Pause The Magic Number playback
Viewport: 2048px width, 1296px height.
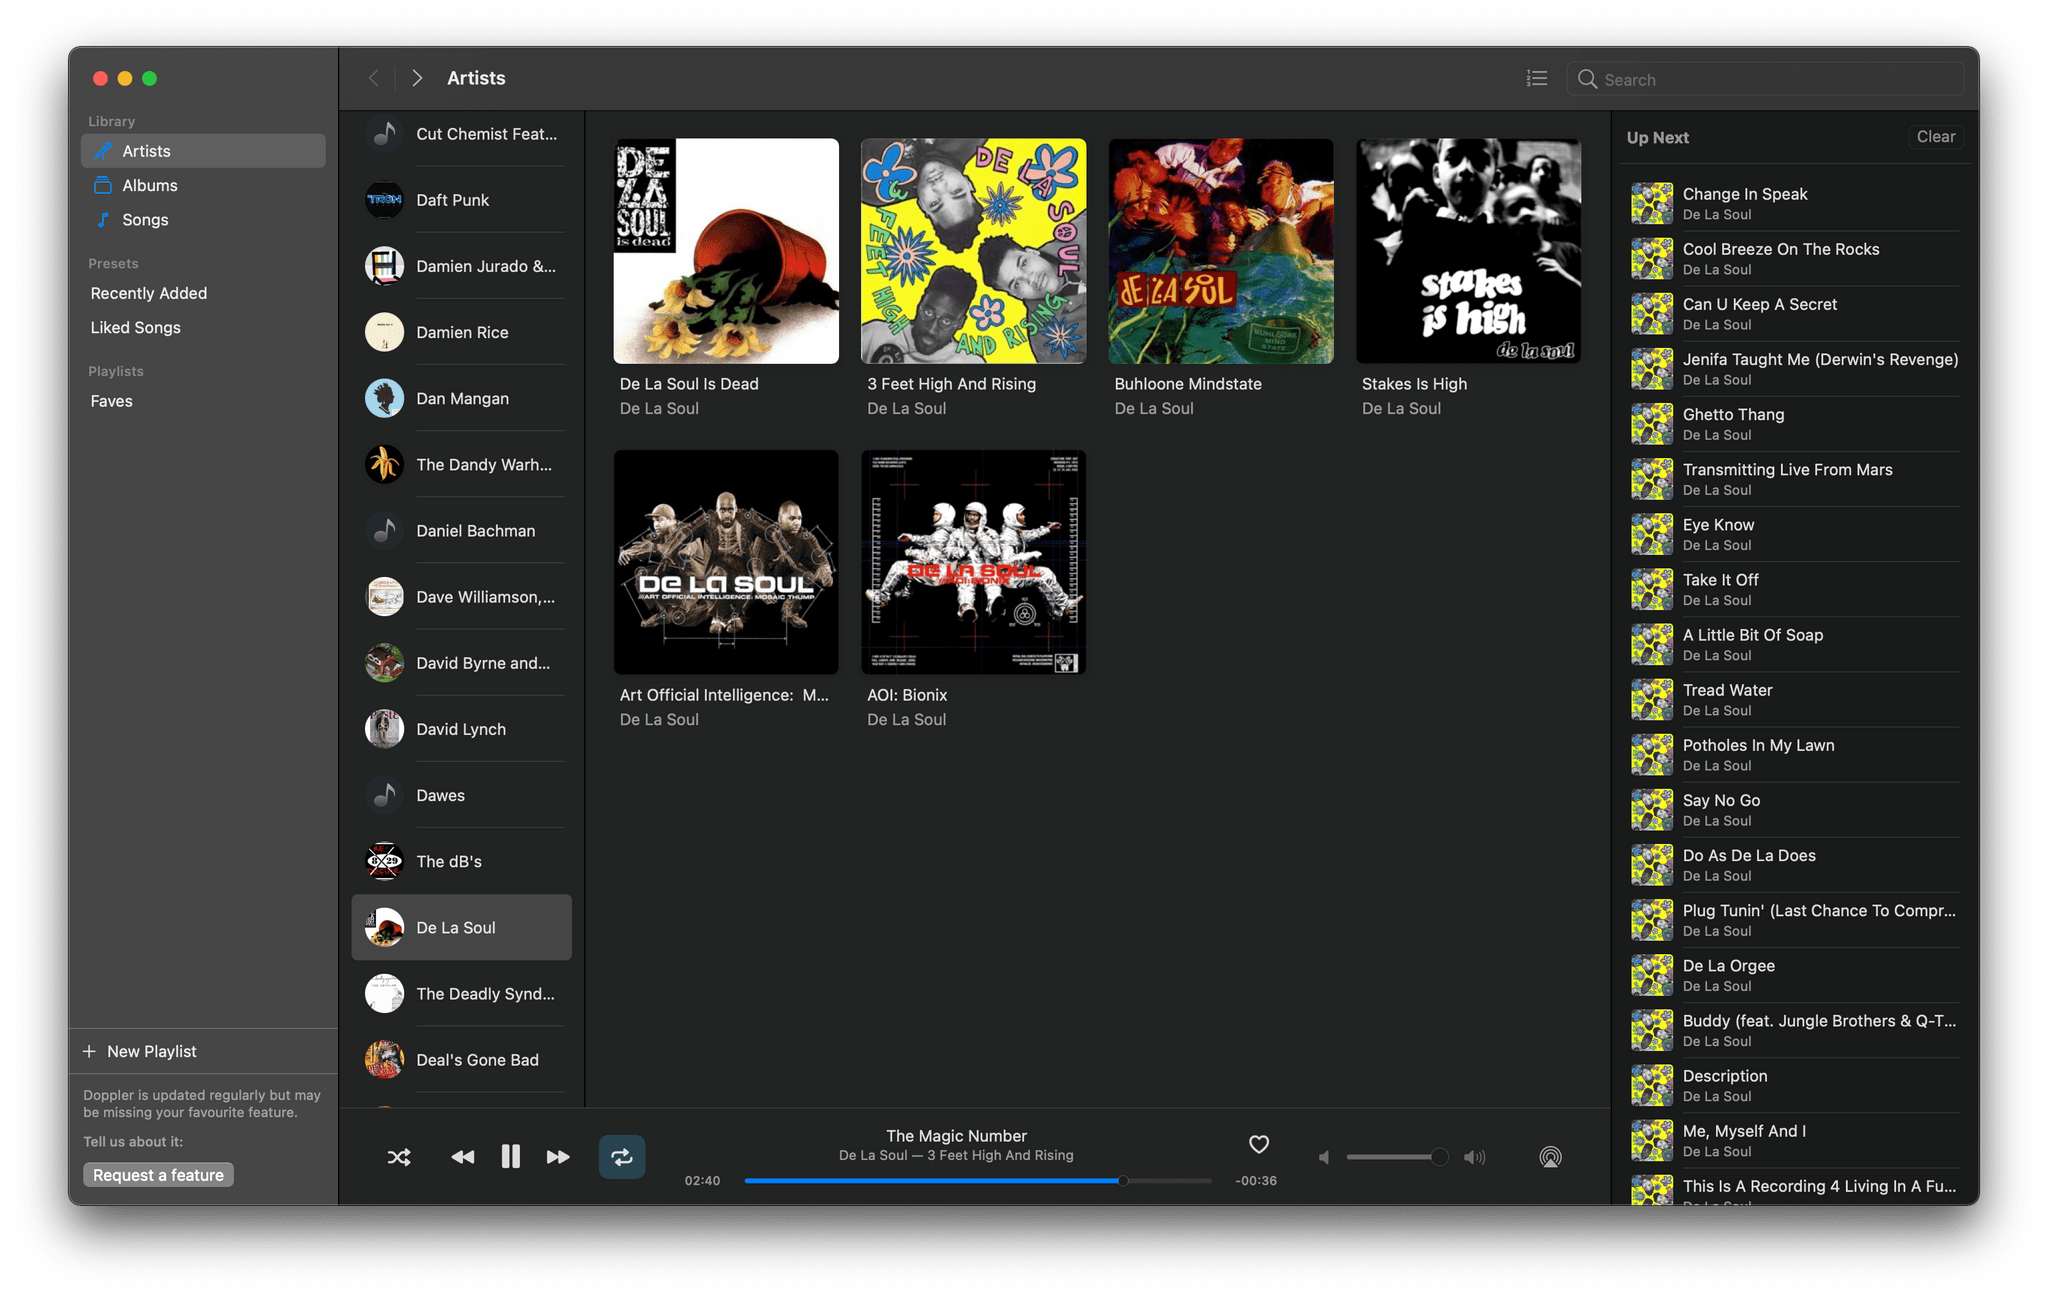[x=506, y=1154]
